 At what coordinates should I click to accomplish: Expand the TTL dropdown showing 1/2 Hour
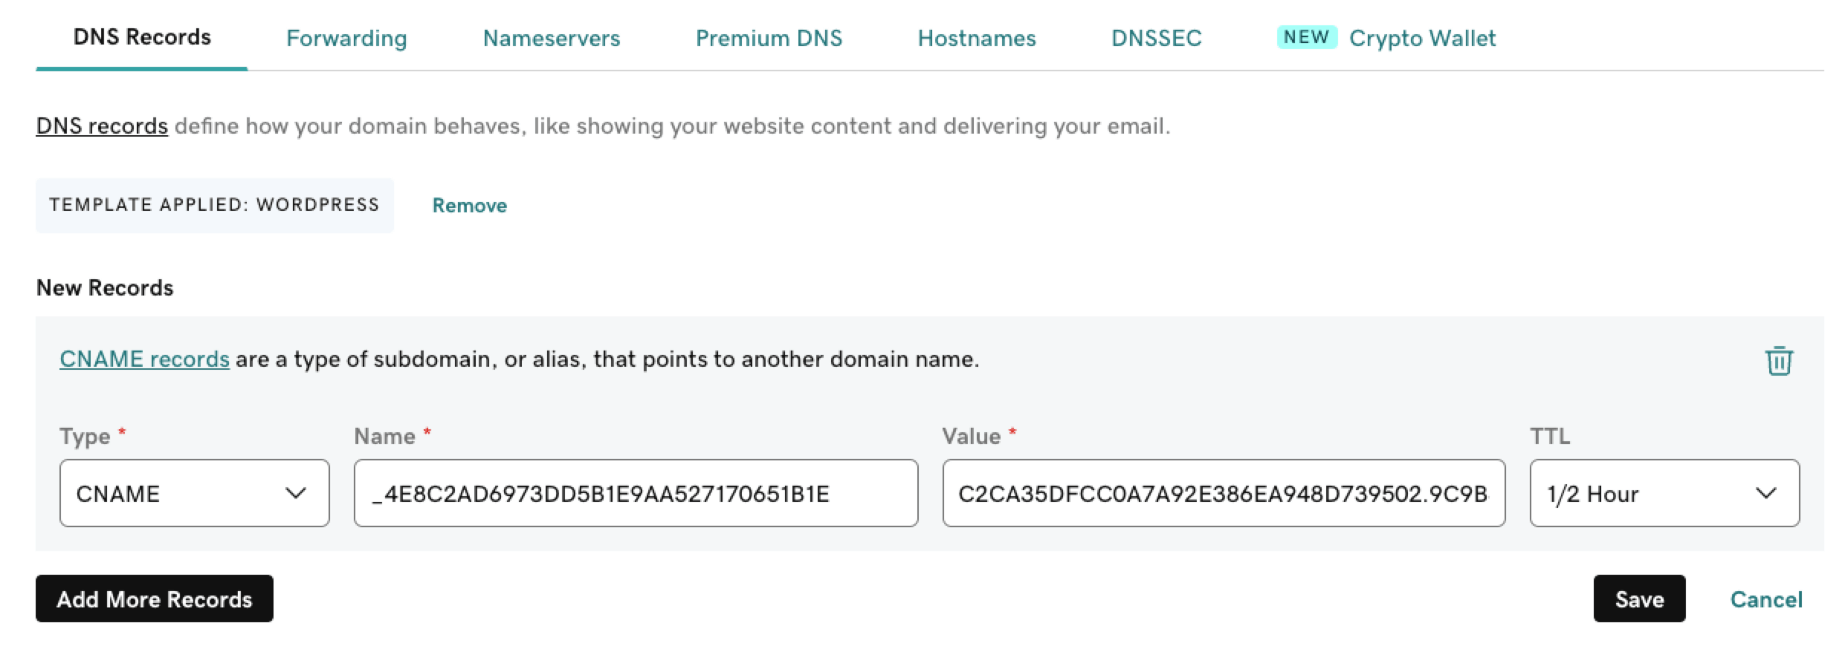(x=1664, y=493)
